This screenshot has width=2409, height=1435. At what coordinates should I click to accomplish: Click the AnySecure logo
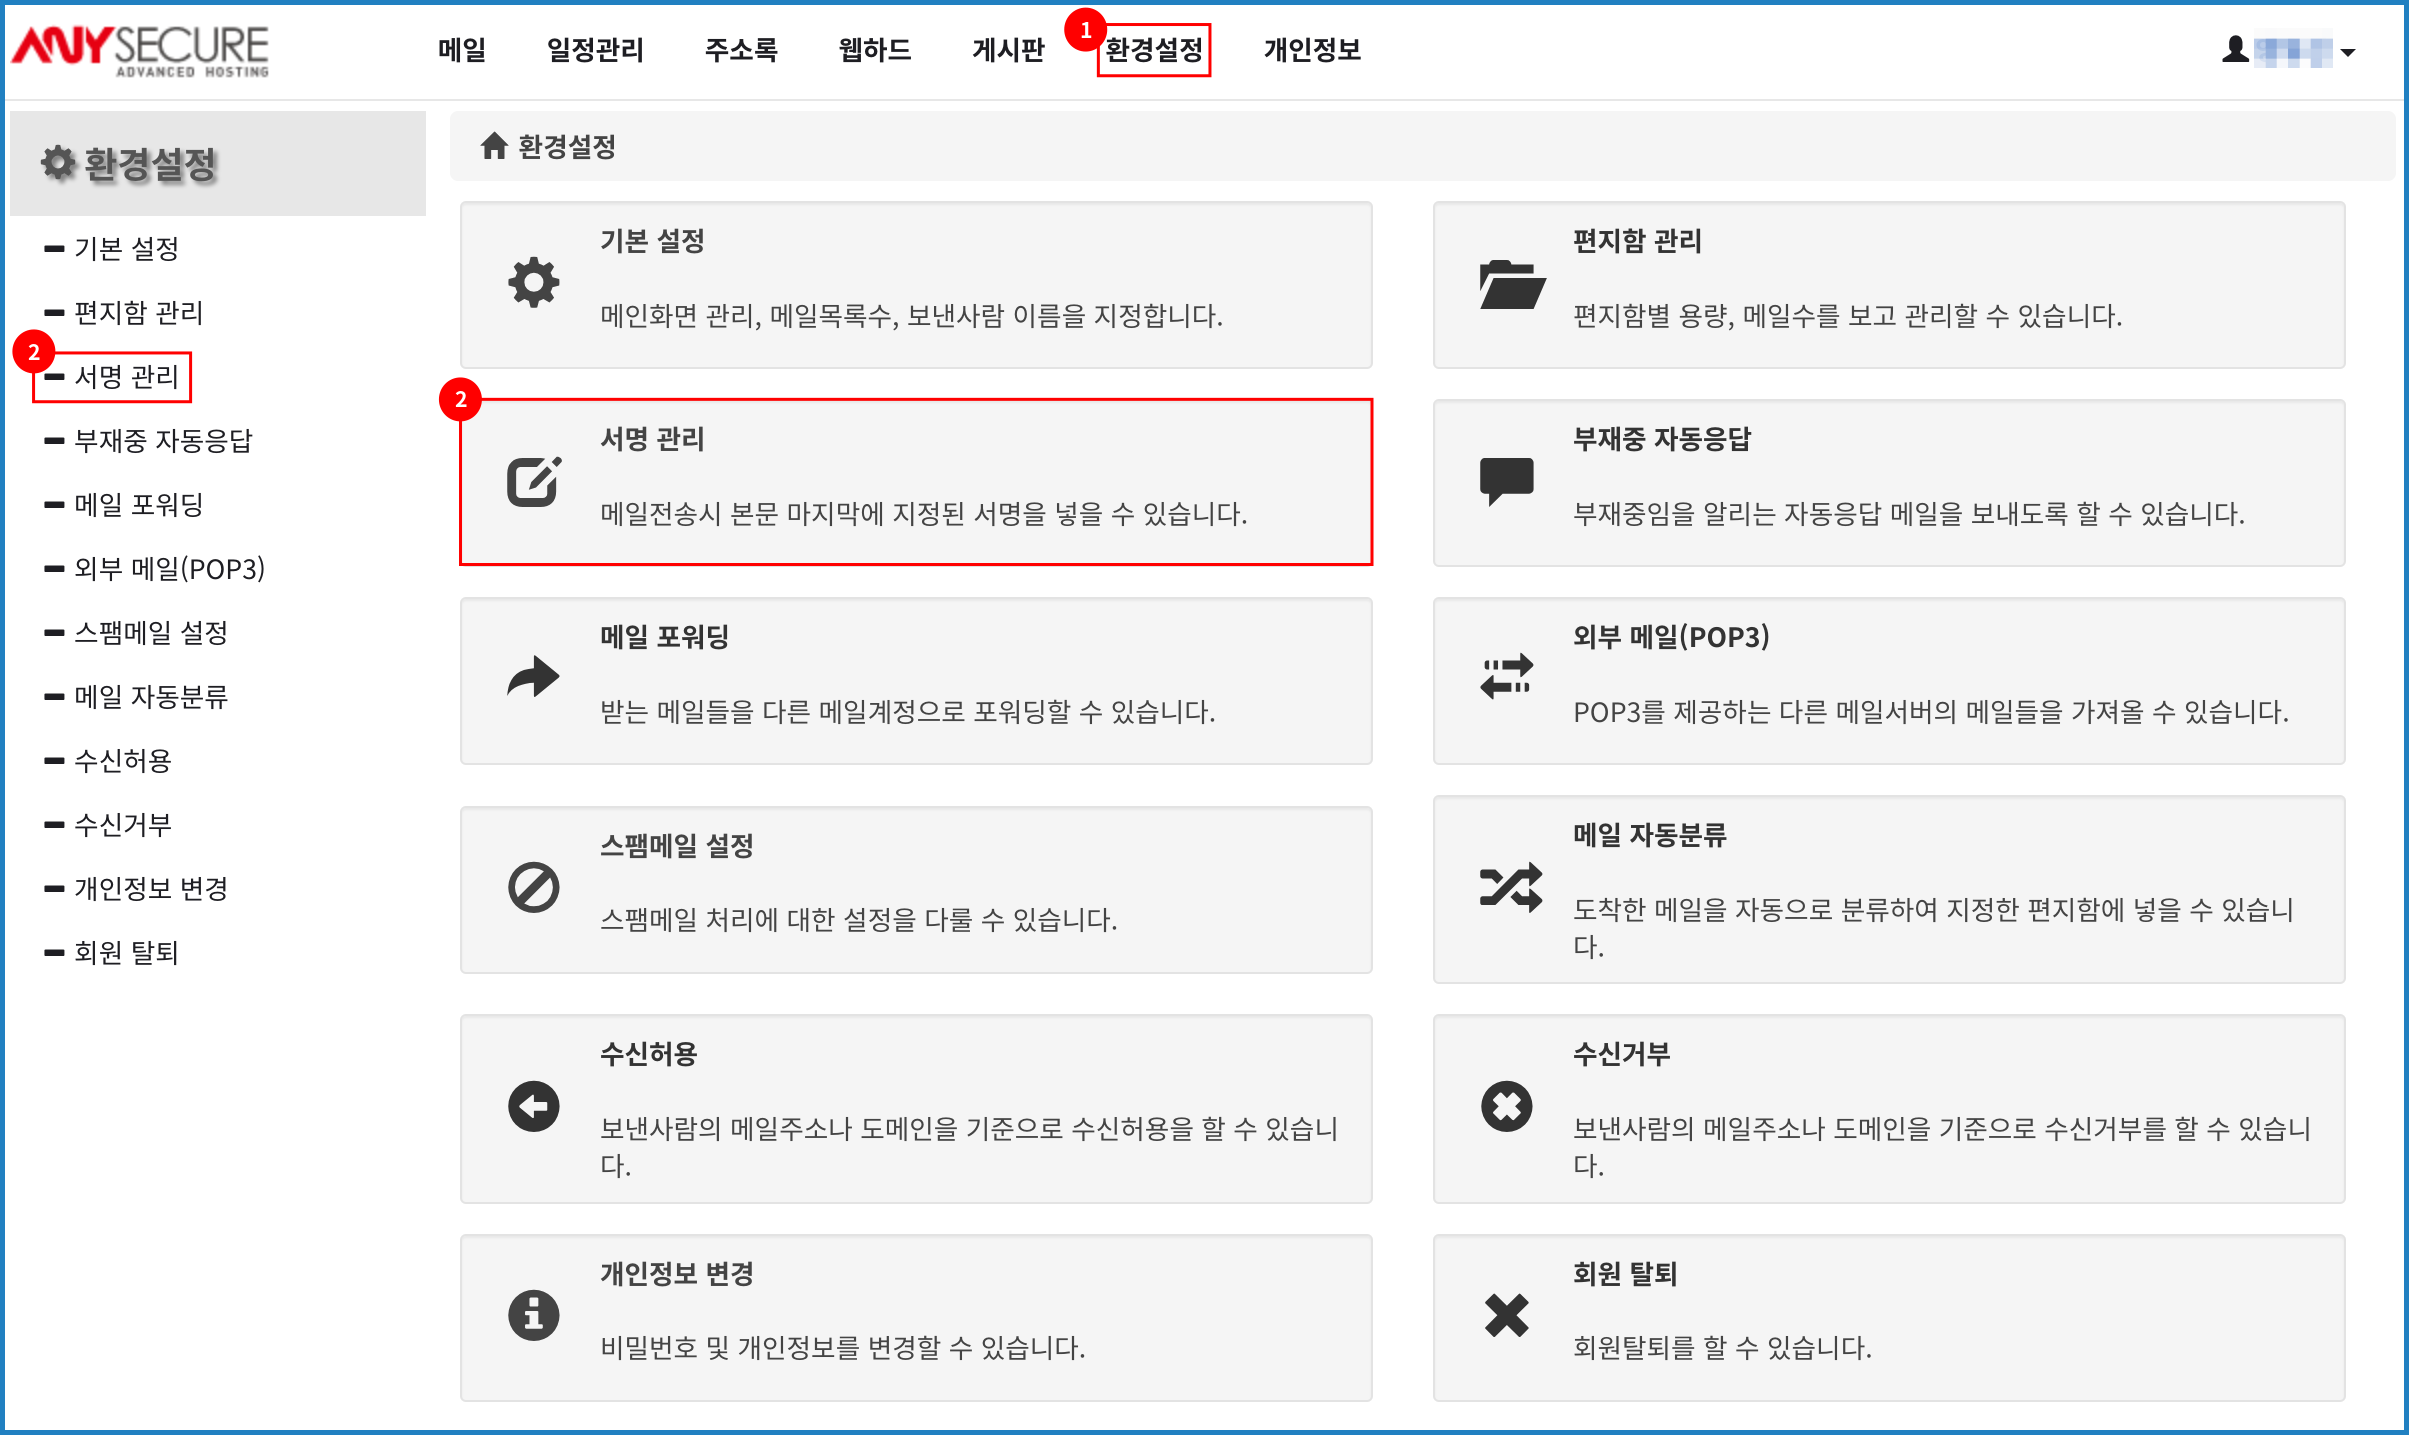tap(141, 50)
